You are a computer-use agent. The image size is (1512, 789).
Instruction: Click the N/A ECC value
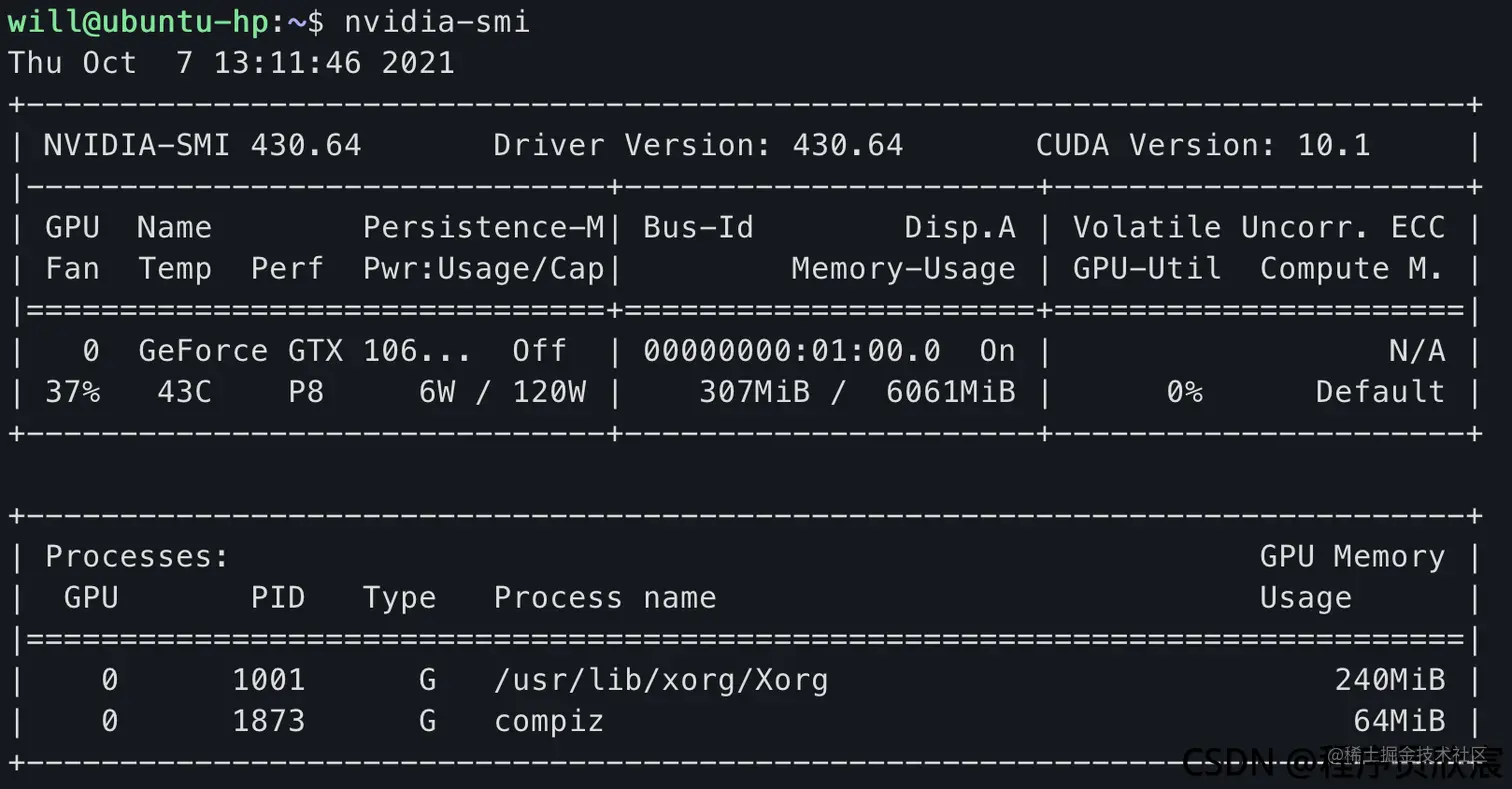pos(1417,350)
